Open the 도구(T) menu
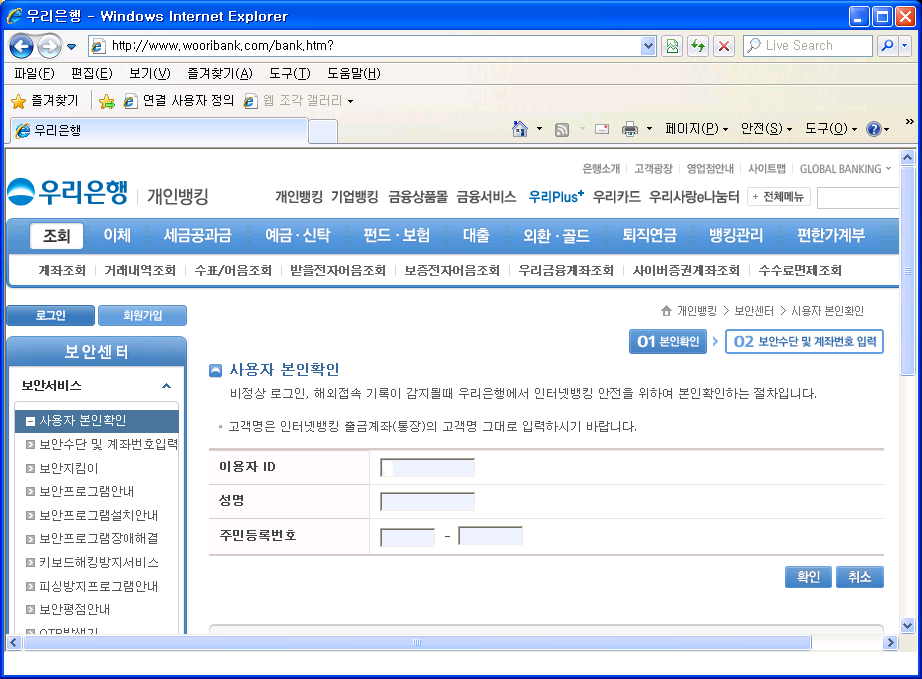Screen dimensions: 922x679 pos(290,73)
